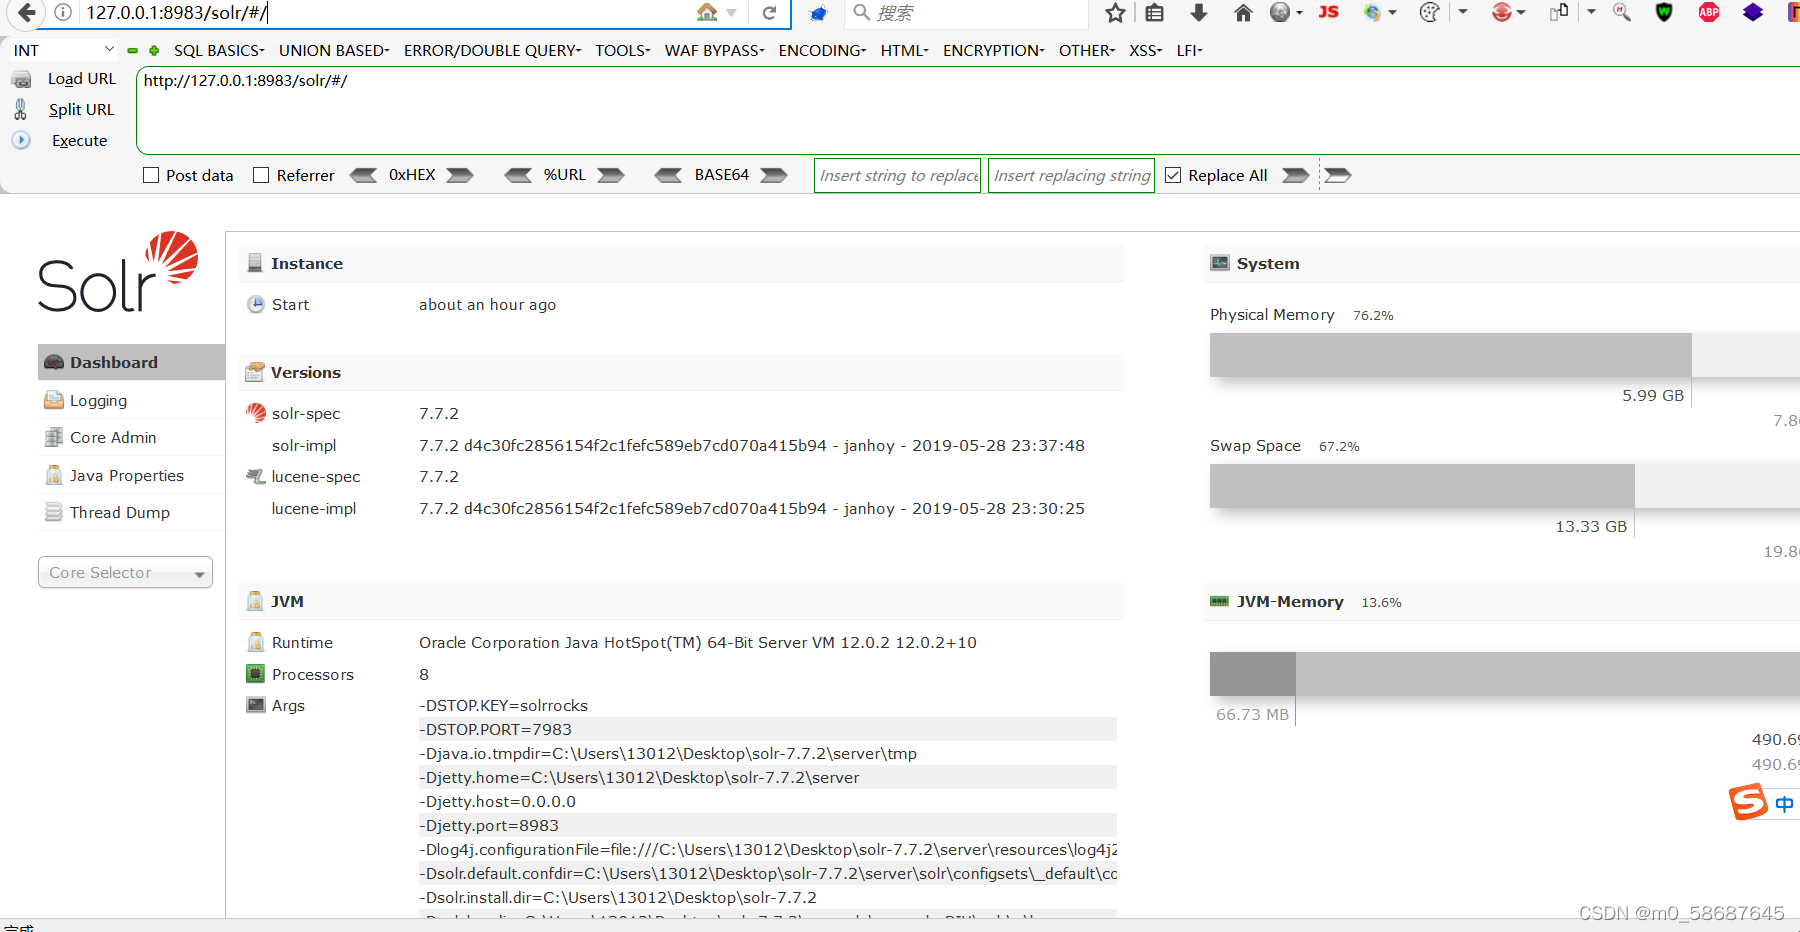Expand the SQL BASICS menu
Screen dimensions: 1800x932
click(x=219, y=50)
